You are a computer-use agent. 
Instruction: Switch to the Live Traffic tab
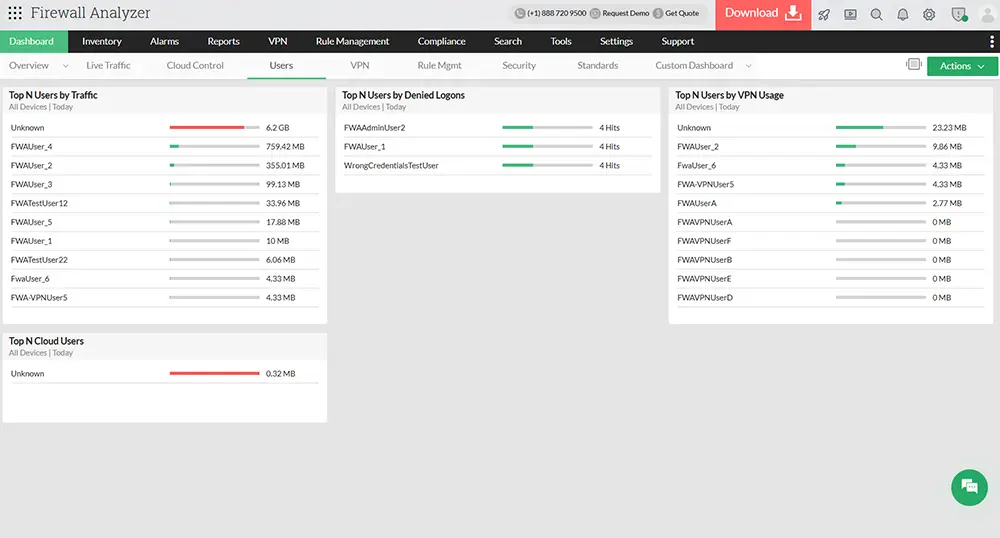pos(108,66)
